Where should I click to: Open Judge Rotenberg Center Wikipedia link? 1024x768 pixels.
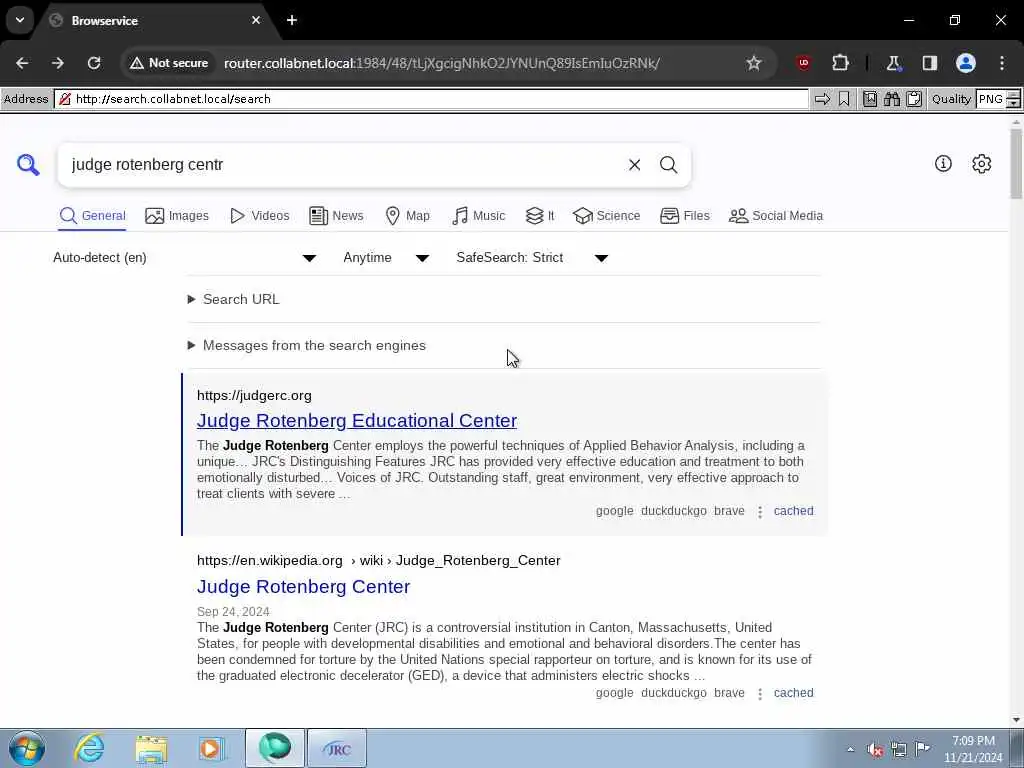pyautogui.click(x=304, y=586)
